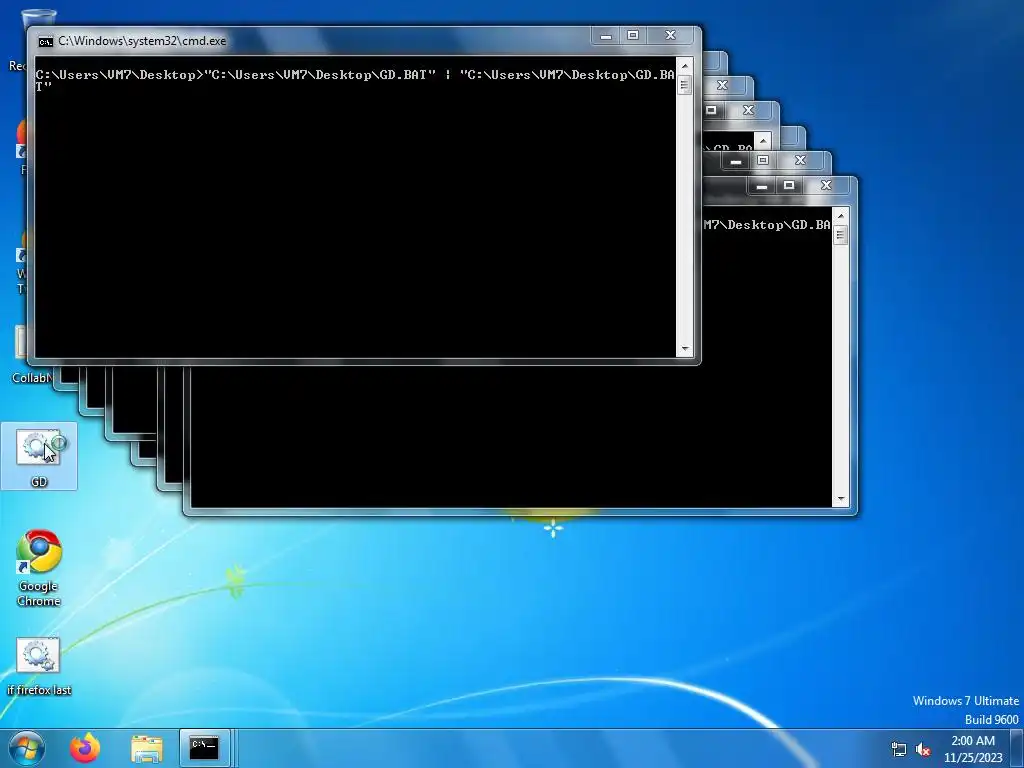Select the Google Chrome desktop shortcut
1024x768 pixels.
pyautogui.click(x=39, y=568)
